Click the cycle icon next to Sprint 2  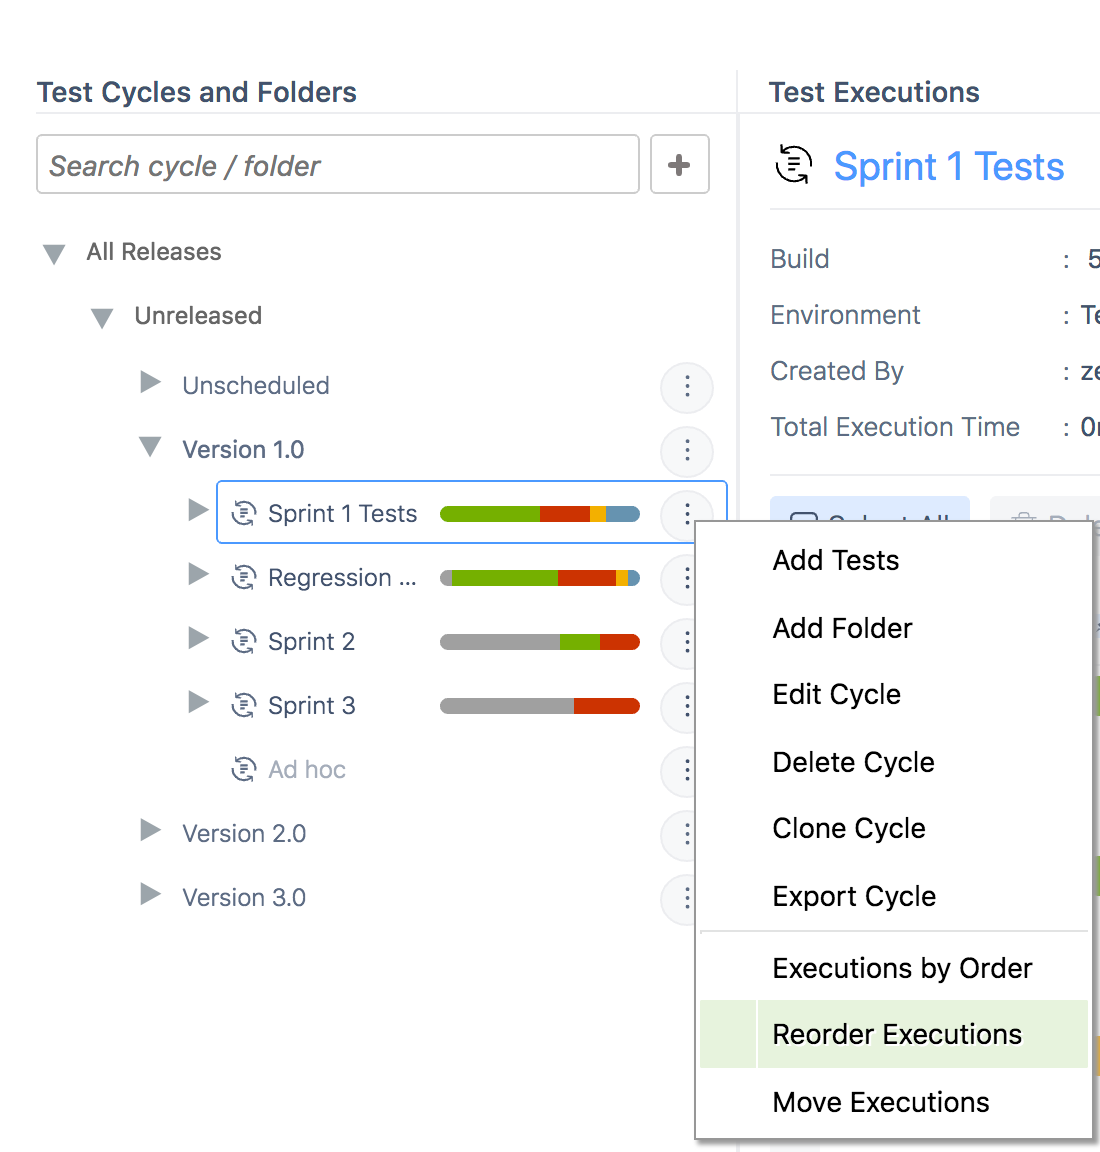click(244, 642)
